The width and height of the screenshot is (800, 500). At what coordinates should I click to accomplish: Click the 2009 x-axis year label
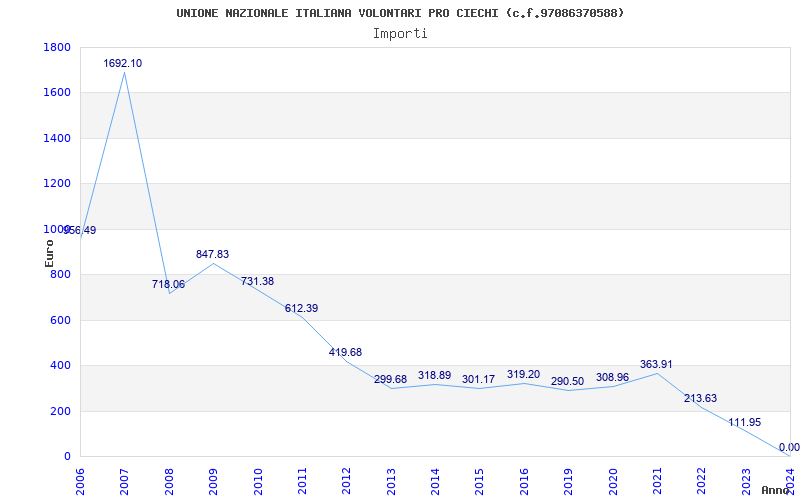(213, 481)
